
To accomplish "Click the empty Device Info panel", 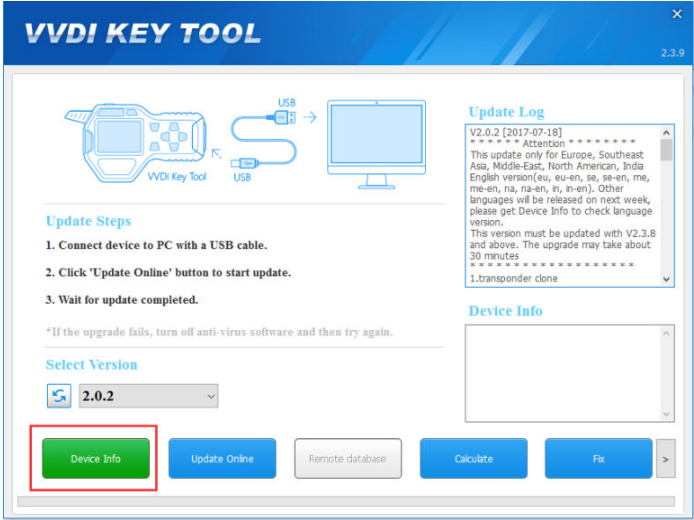I will tap(570, 372).
